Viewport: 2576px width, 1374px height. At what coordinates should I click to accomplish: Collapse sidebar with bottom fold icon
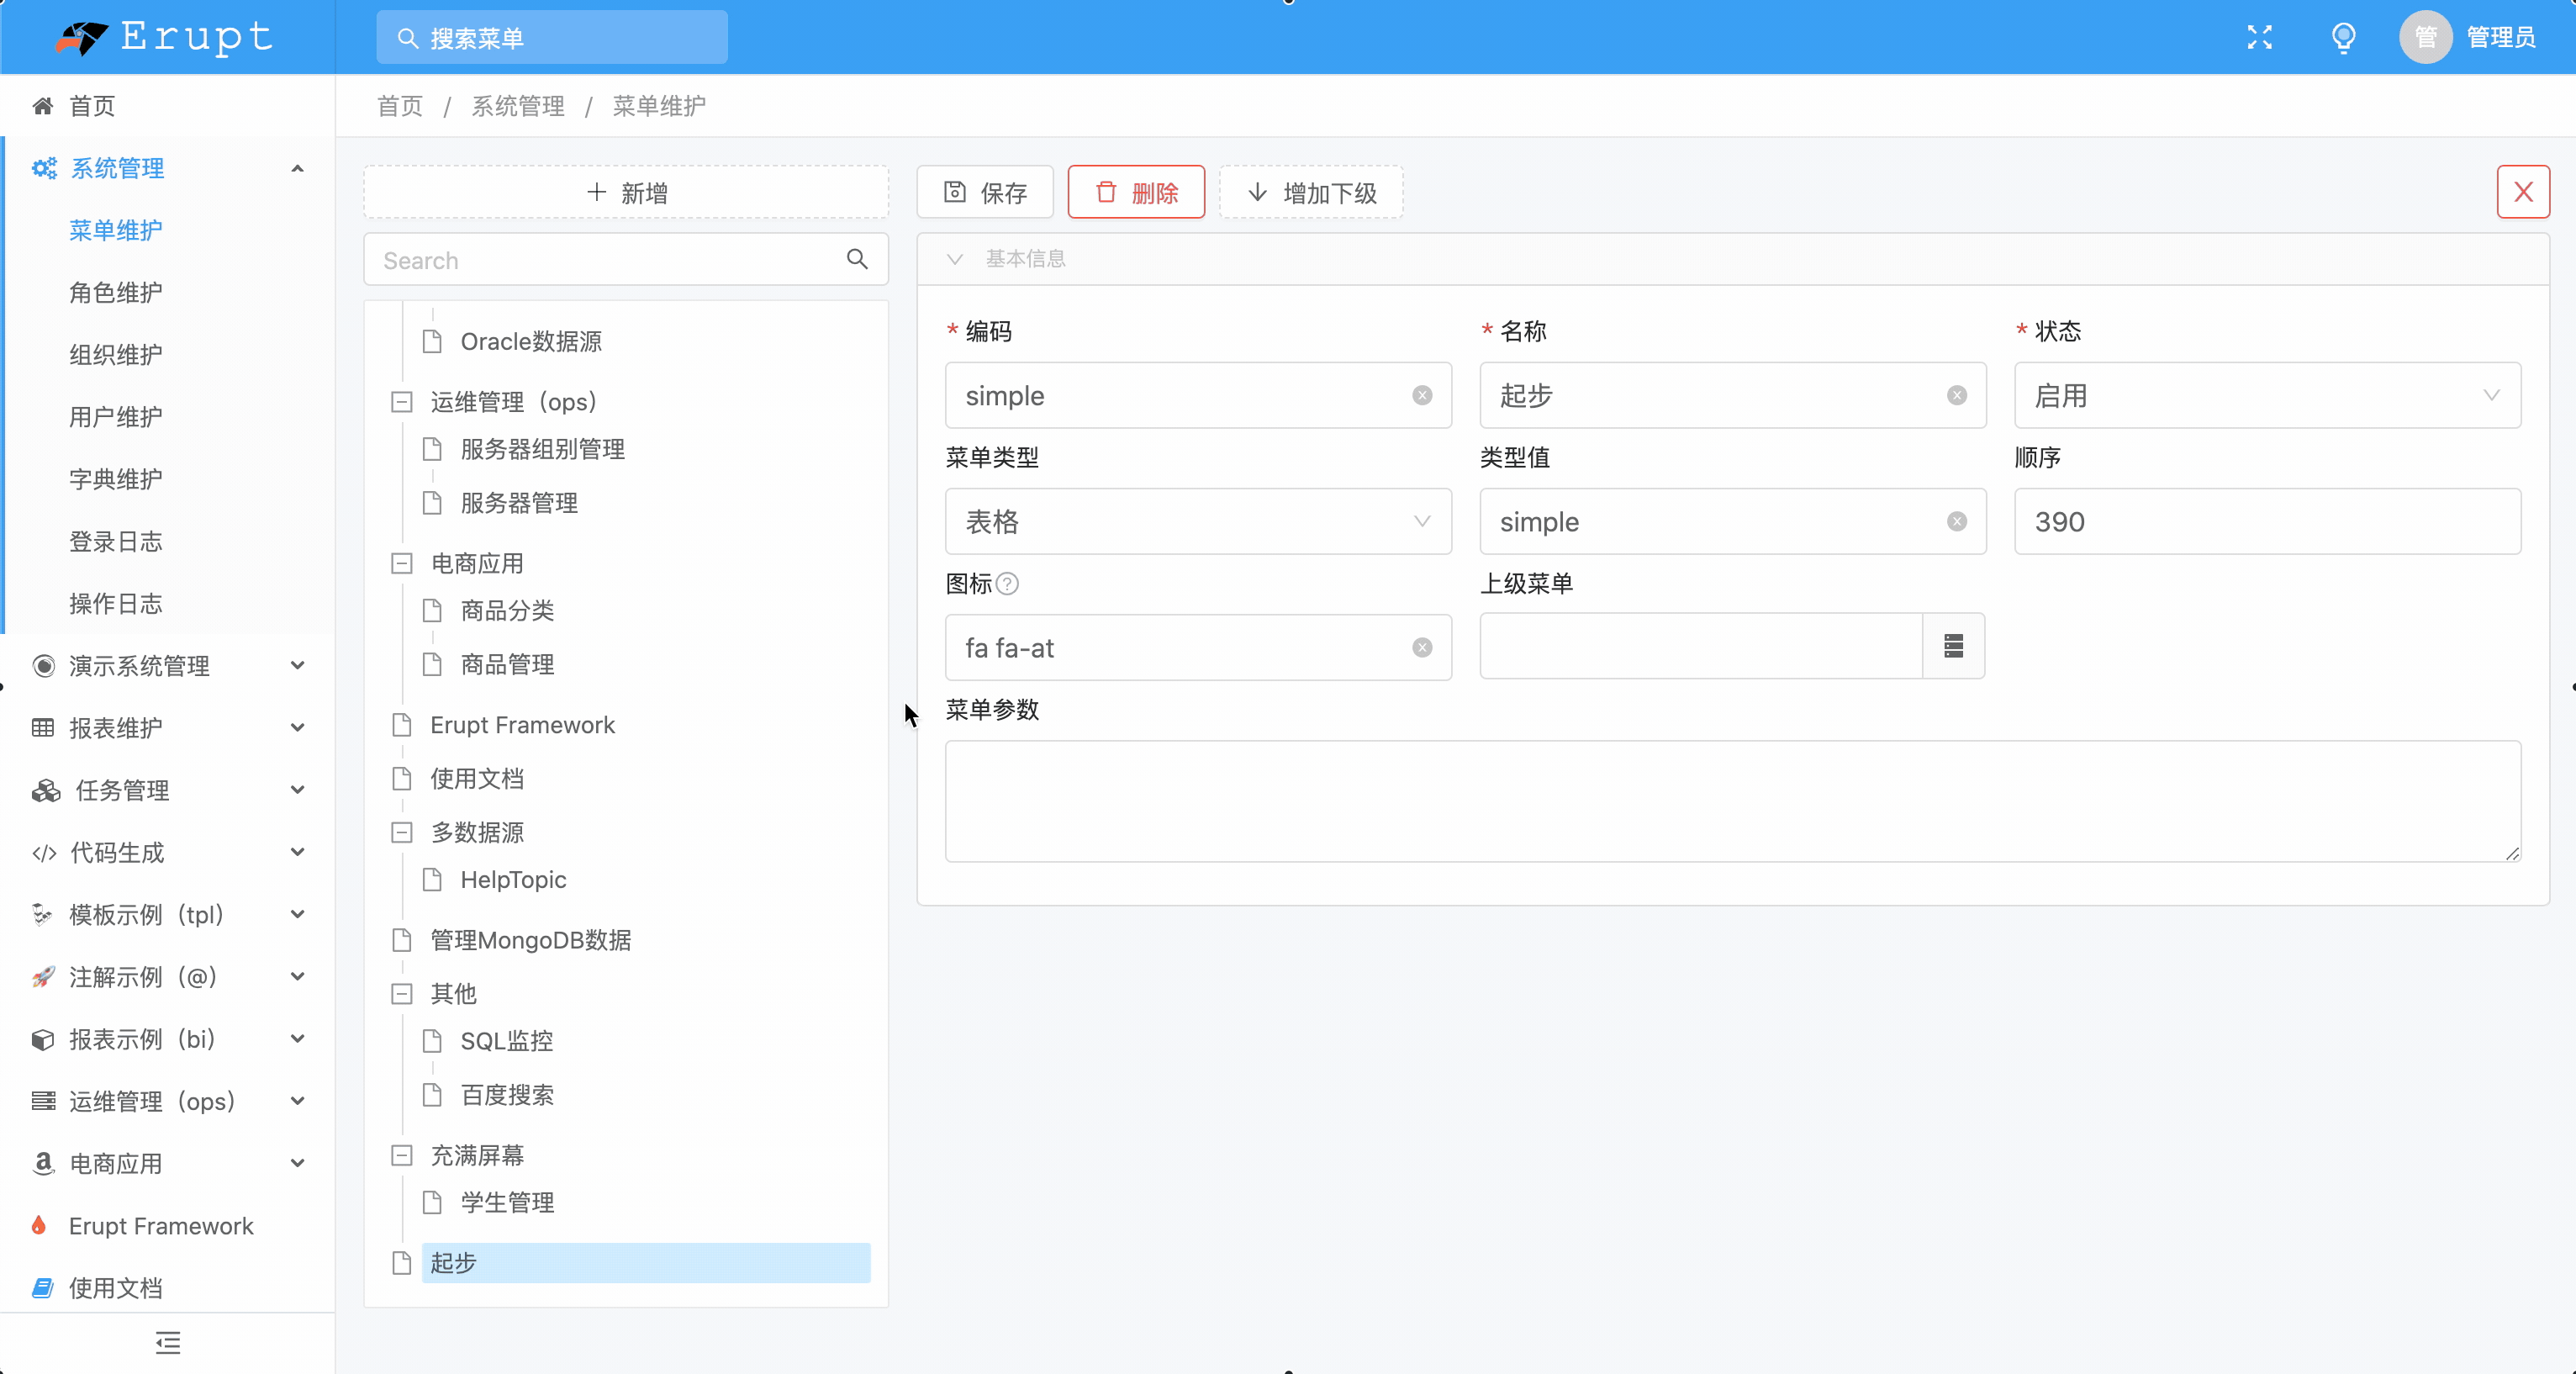168,1342
